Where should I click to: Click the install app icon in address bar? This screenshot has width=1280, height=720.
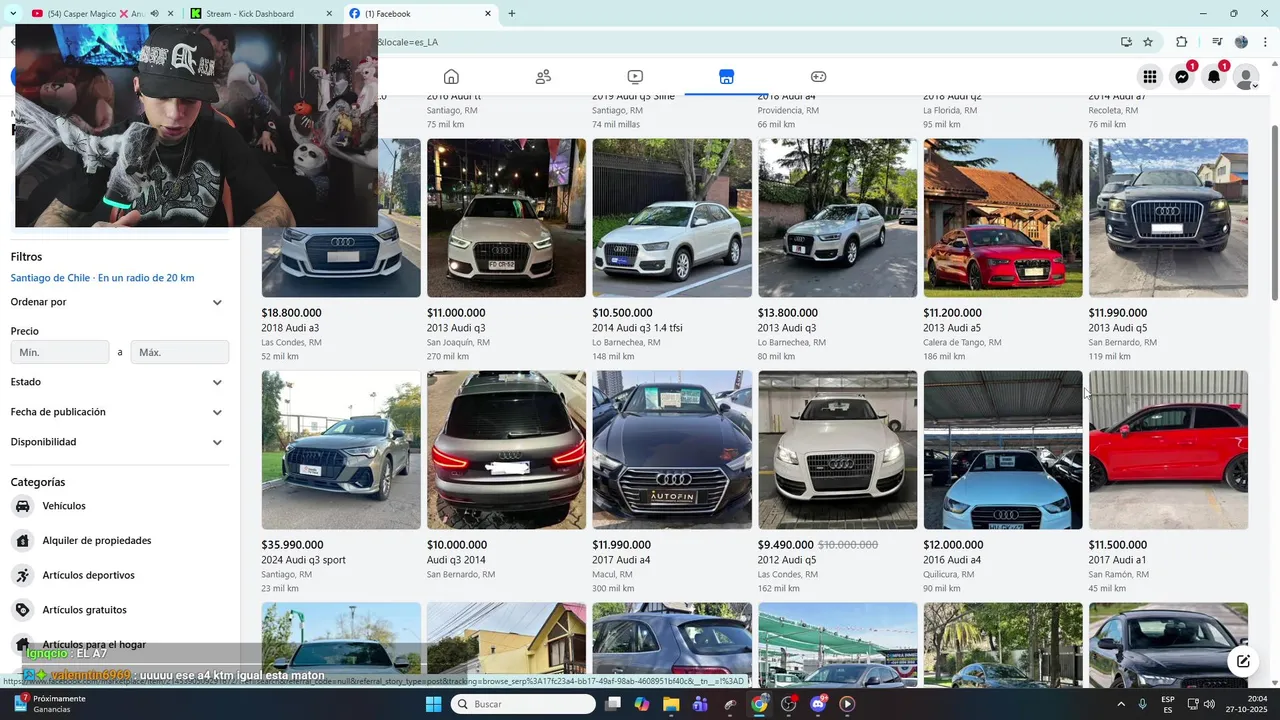click(x=1126, y=42)
